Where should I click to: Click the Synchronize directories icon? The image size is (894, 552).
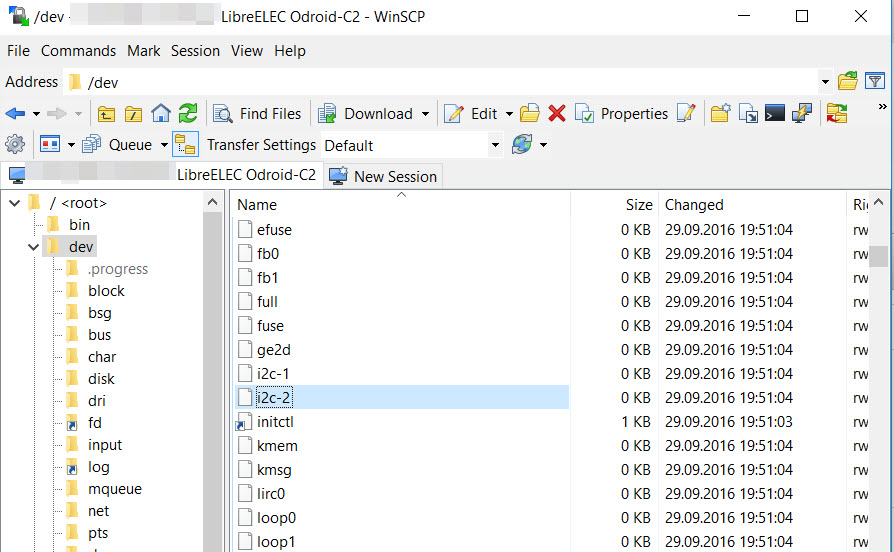tap(836, 114)
